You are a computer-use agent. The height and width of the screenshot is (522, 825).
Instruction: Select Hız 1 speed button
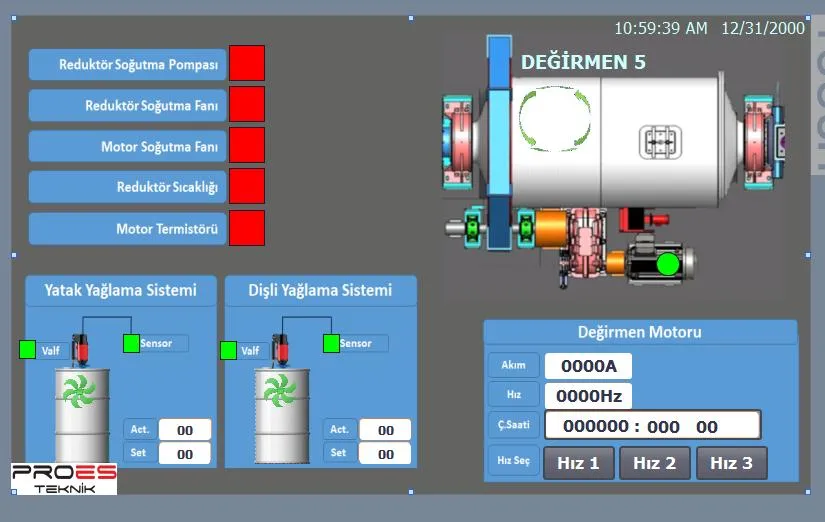578,463
